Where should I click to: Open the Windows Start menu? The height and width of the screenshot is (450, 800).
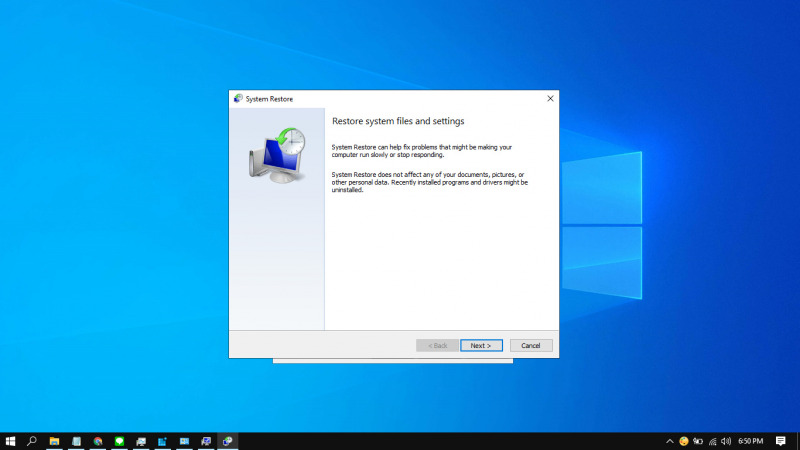(10, 441)
